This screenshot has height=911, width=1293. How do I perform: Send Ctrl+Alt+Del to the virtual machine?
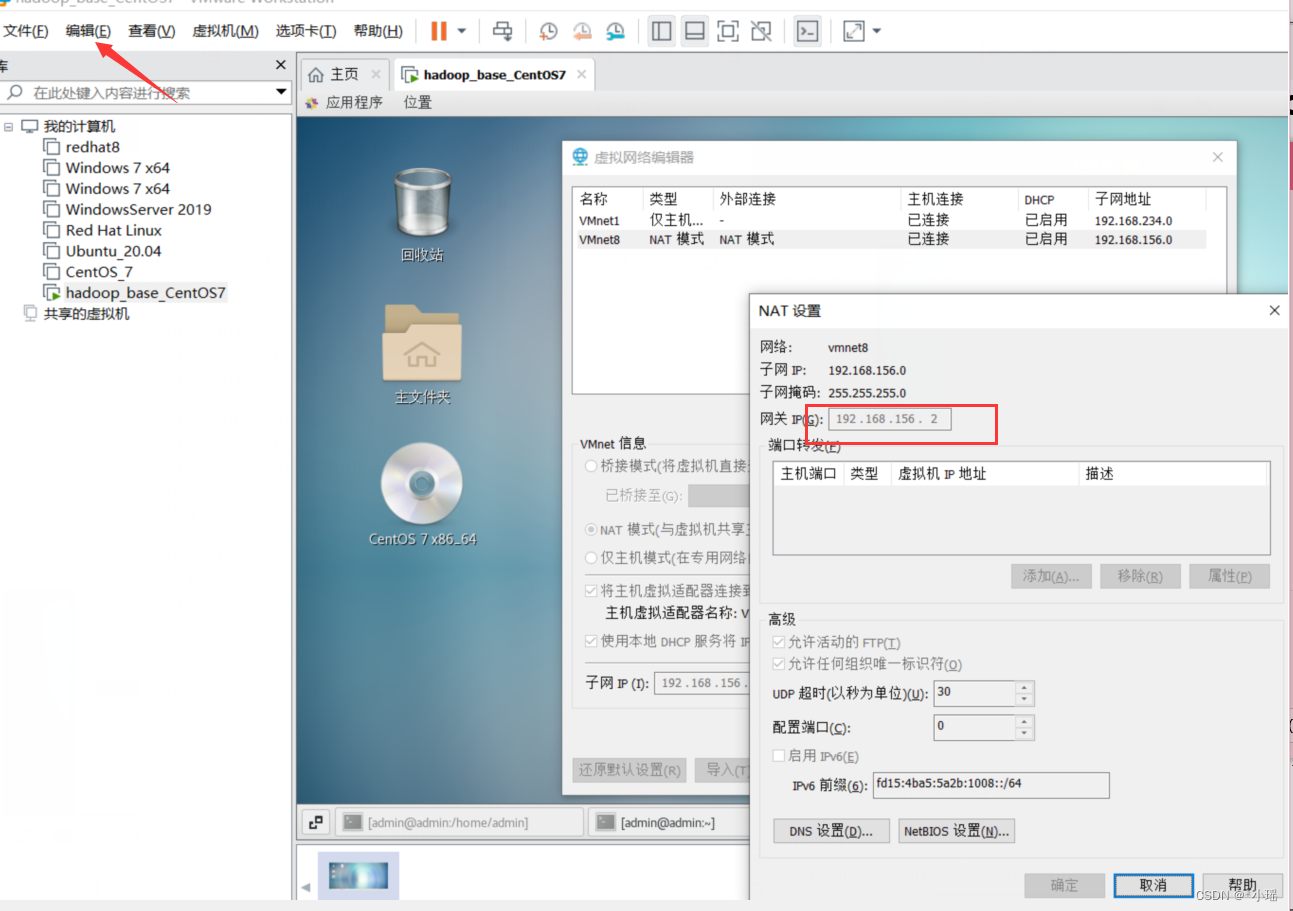pyautogui.click(x=503, y=31)
